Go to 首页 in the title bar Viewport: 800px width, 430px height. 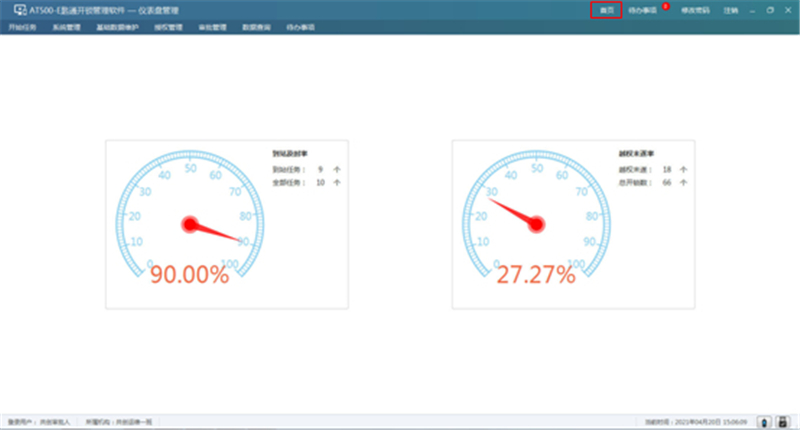606,10
